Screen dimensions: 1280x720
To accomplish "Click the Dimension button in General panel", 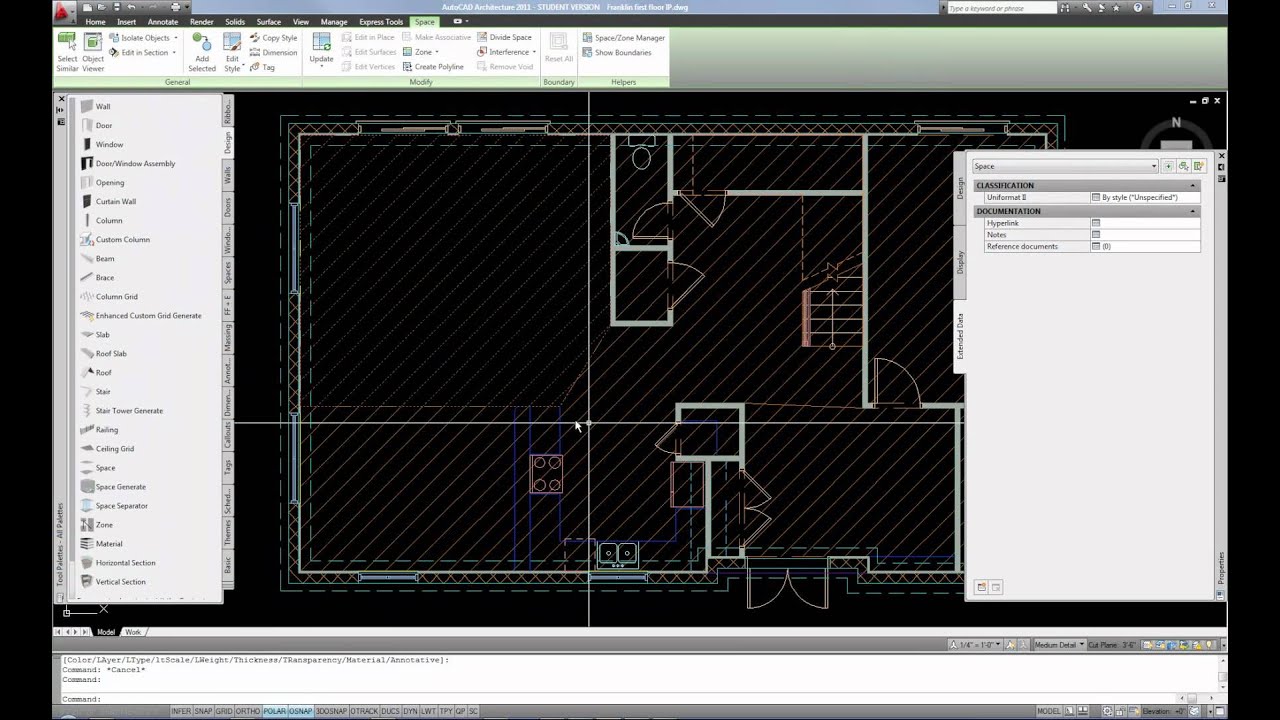I will pos(273,53).
